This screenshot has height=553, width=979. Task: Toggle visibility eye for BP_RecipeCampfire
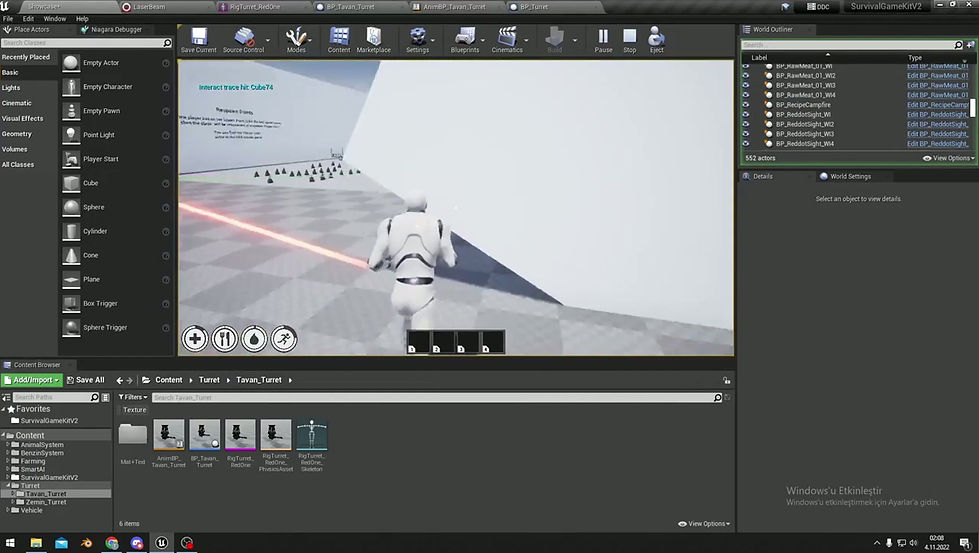(x=746, y=105)
